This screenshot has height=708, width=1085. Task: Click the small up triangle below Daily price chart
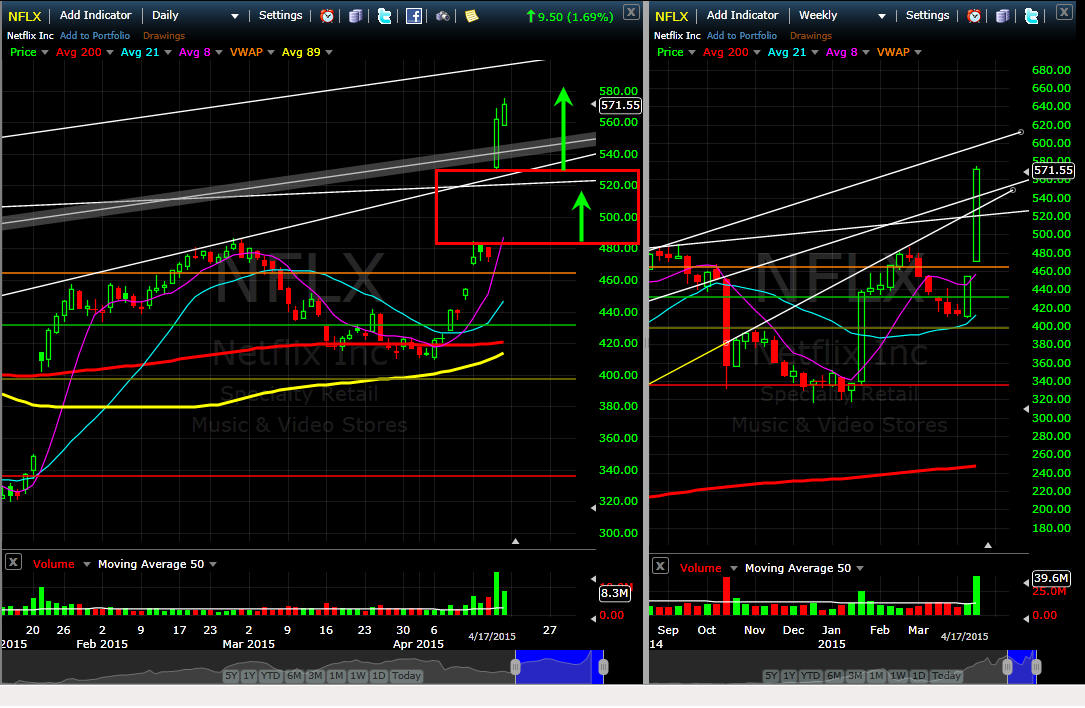(x=516, y=541)
